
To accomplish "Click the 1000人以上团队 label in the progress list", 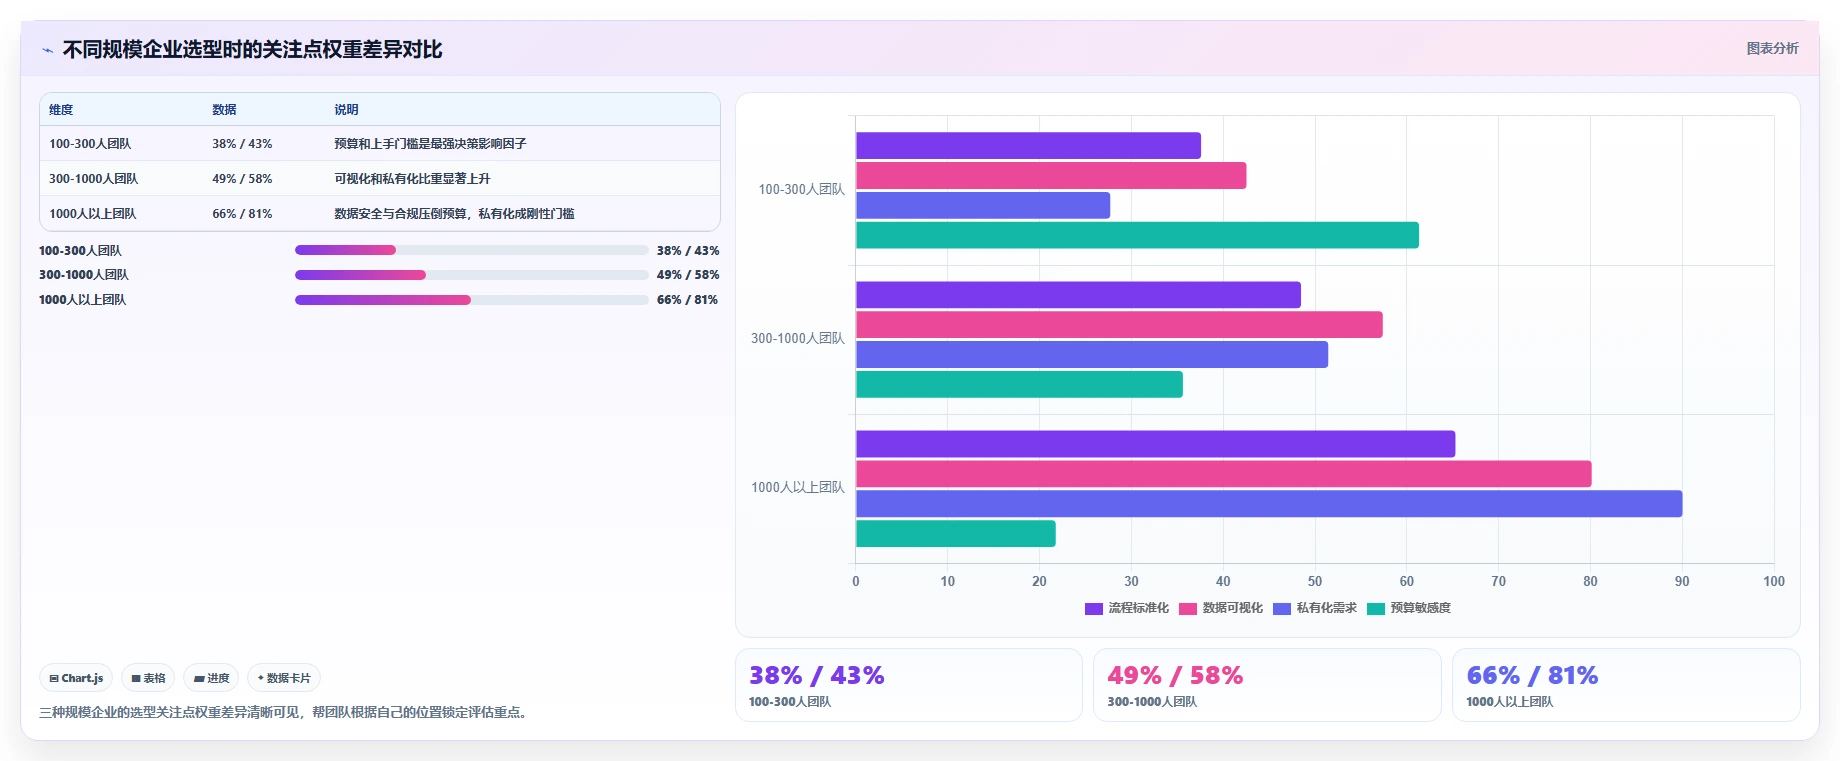I will [82, 300].
